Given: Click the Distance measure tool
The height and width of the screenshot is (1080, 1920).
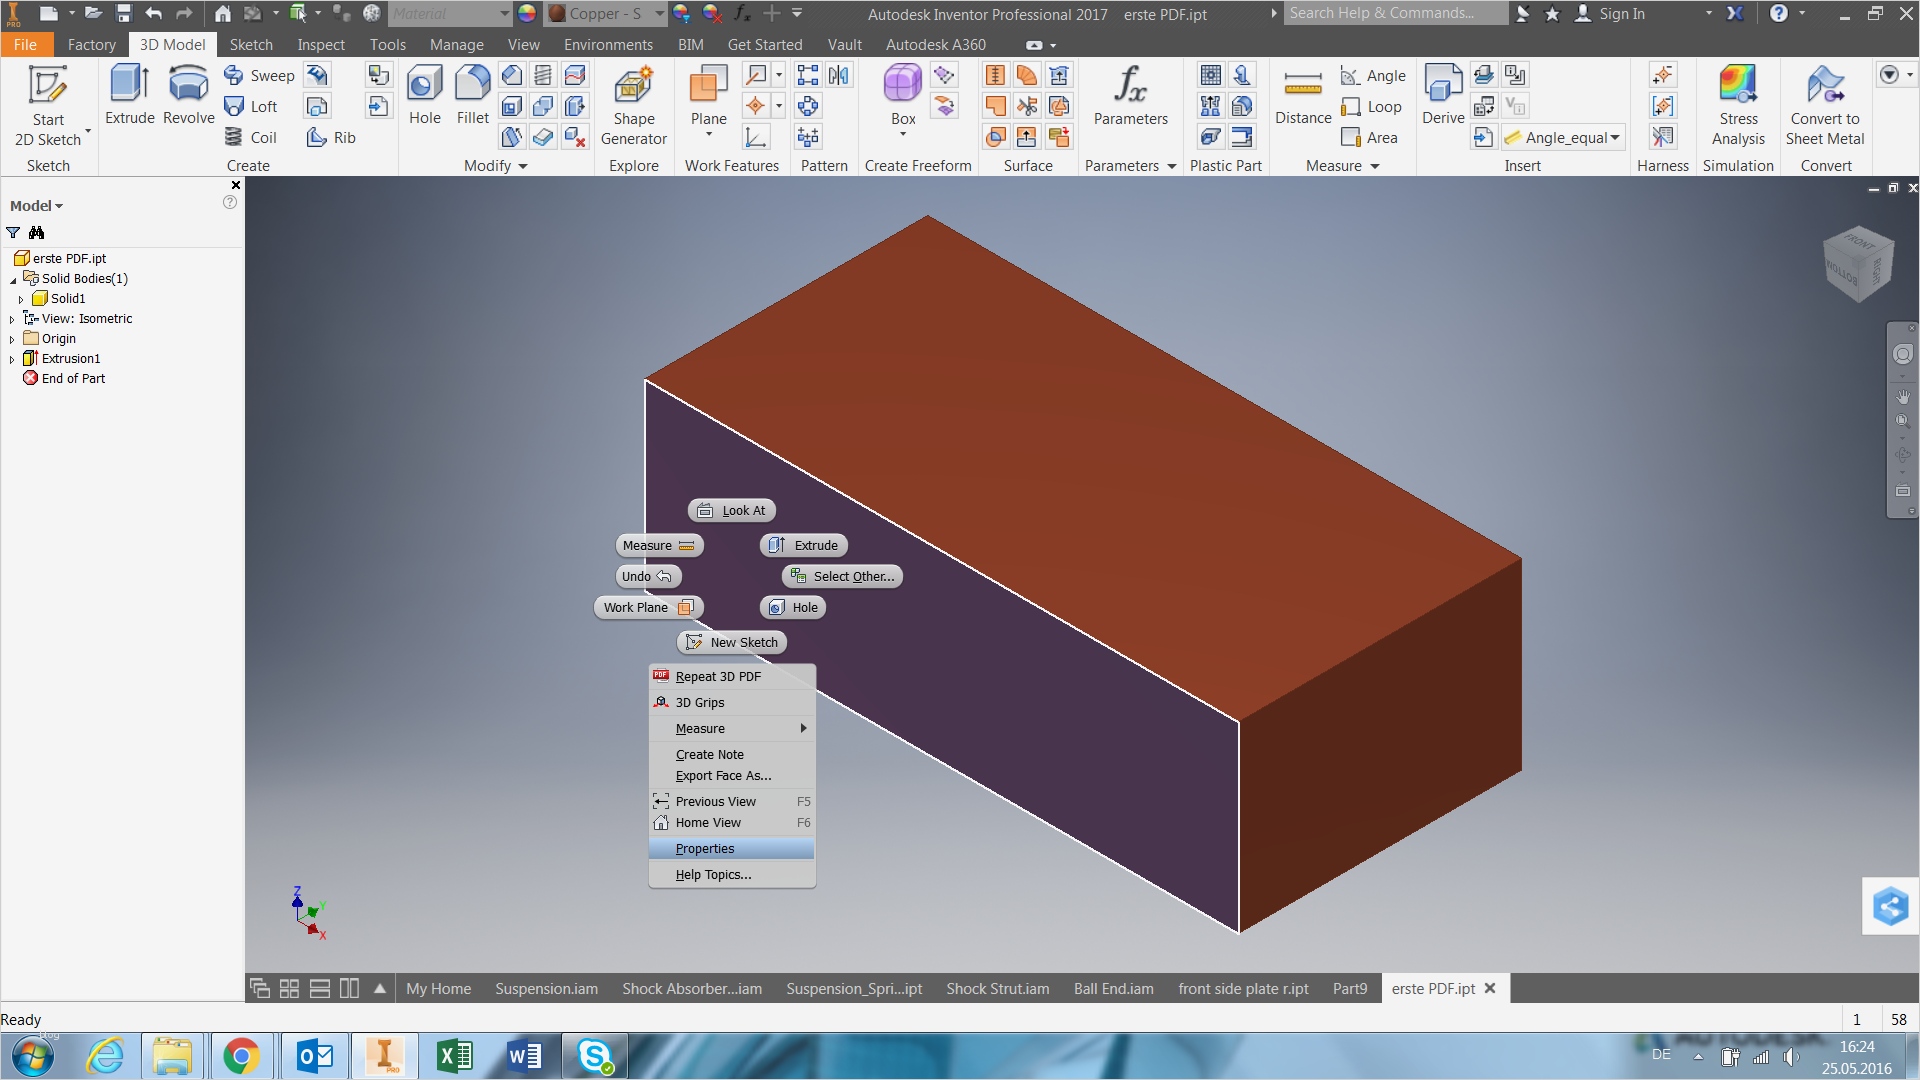Looking at the screenshot, I should click(1302, 95).
